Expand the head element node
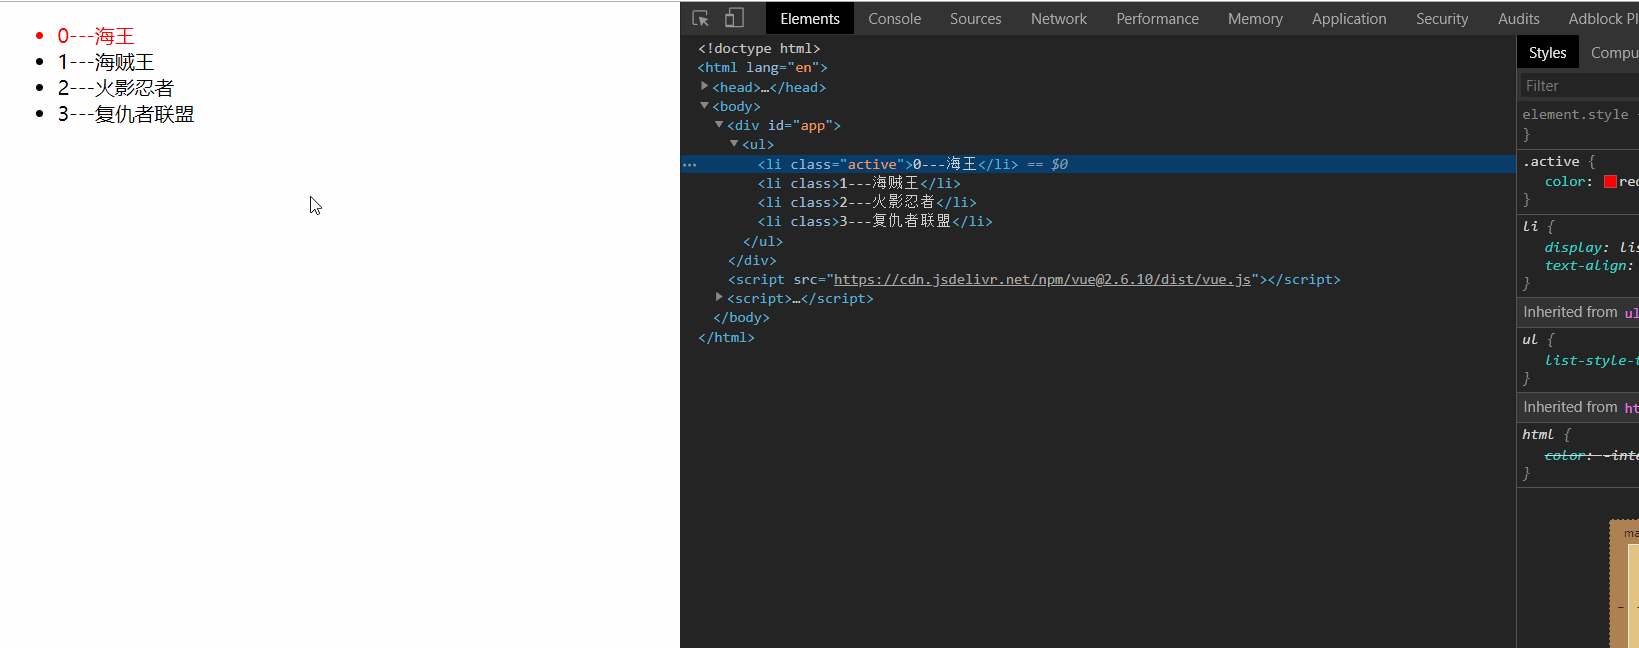 point(705,86)
